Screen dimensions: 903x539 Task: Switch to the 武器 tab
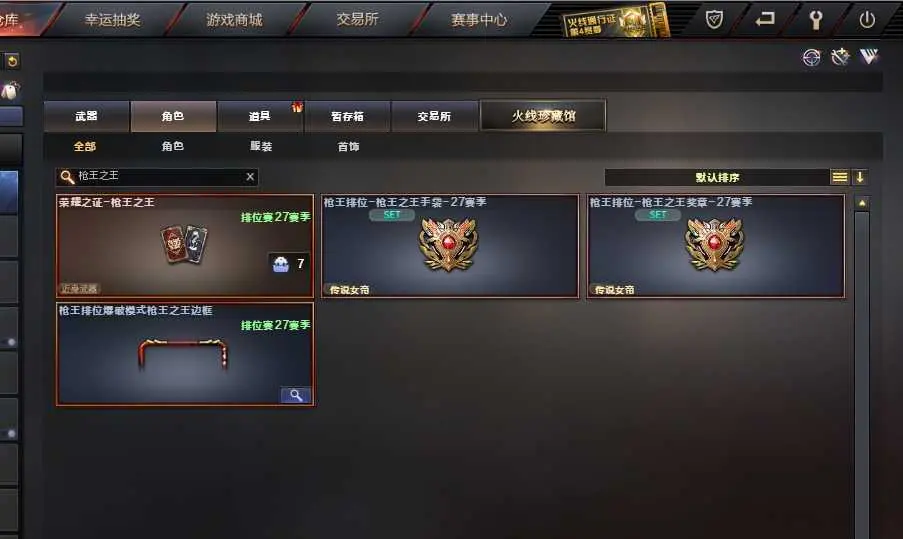coord(86,116)
